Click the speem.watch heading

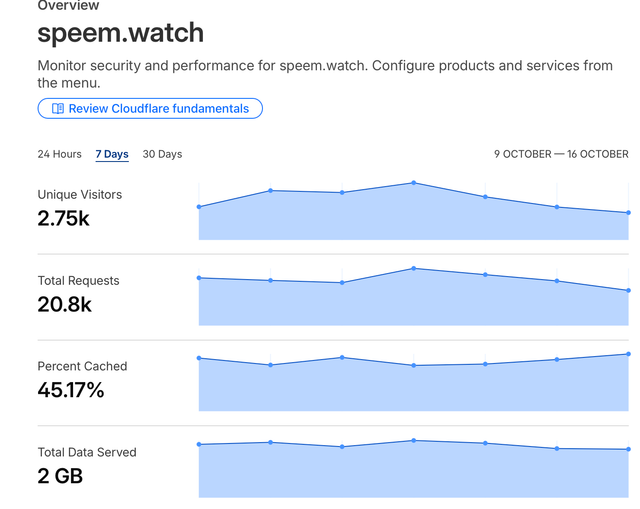(x=120, y=33)
